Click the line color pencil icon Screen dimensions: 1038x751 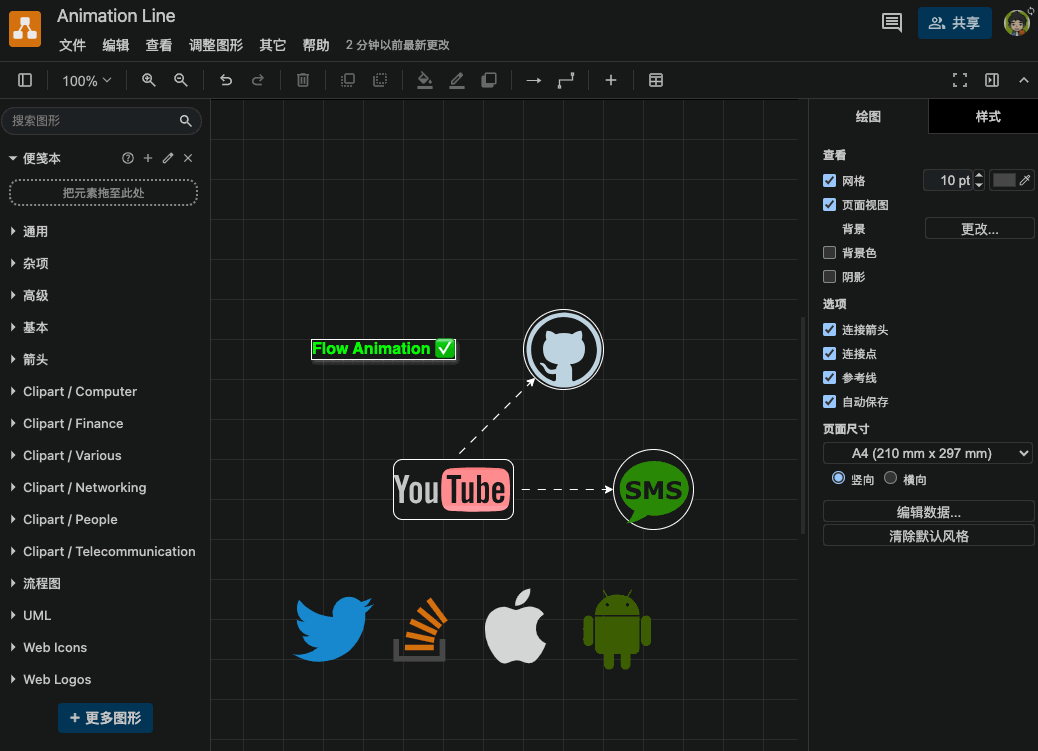click(x=457, y=80)
